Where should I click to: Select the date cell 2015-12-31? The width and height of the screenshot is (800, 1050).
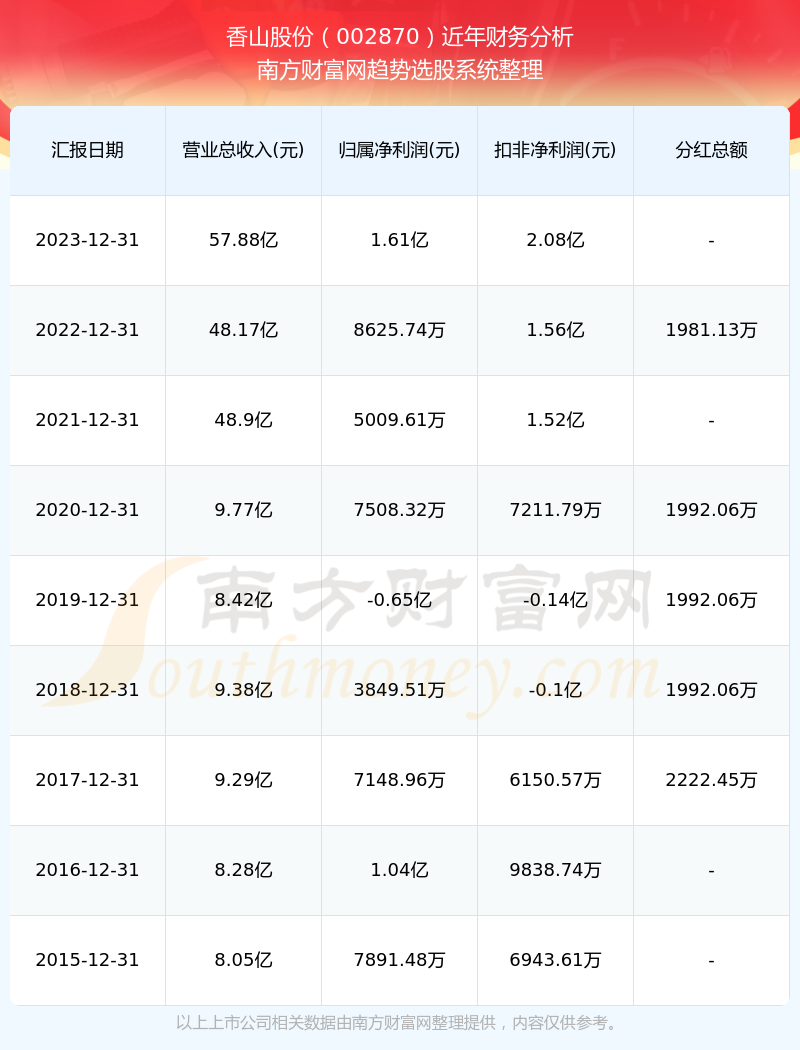[x=88, y=960]
